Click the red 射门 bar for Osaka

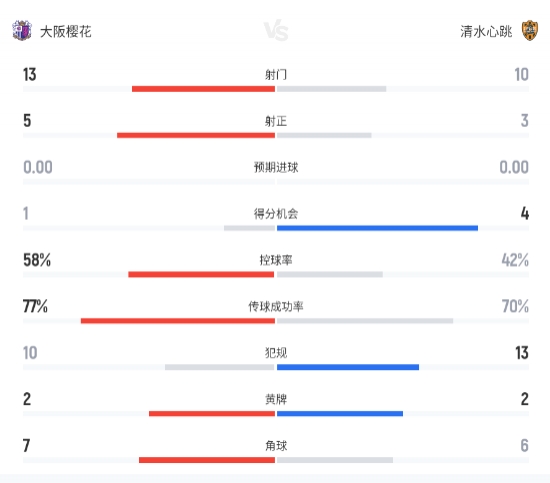tap(203, 89)
